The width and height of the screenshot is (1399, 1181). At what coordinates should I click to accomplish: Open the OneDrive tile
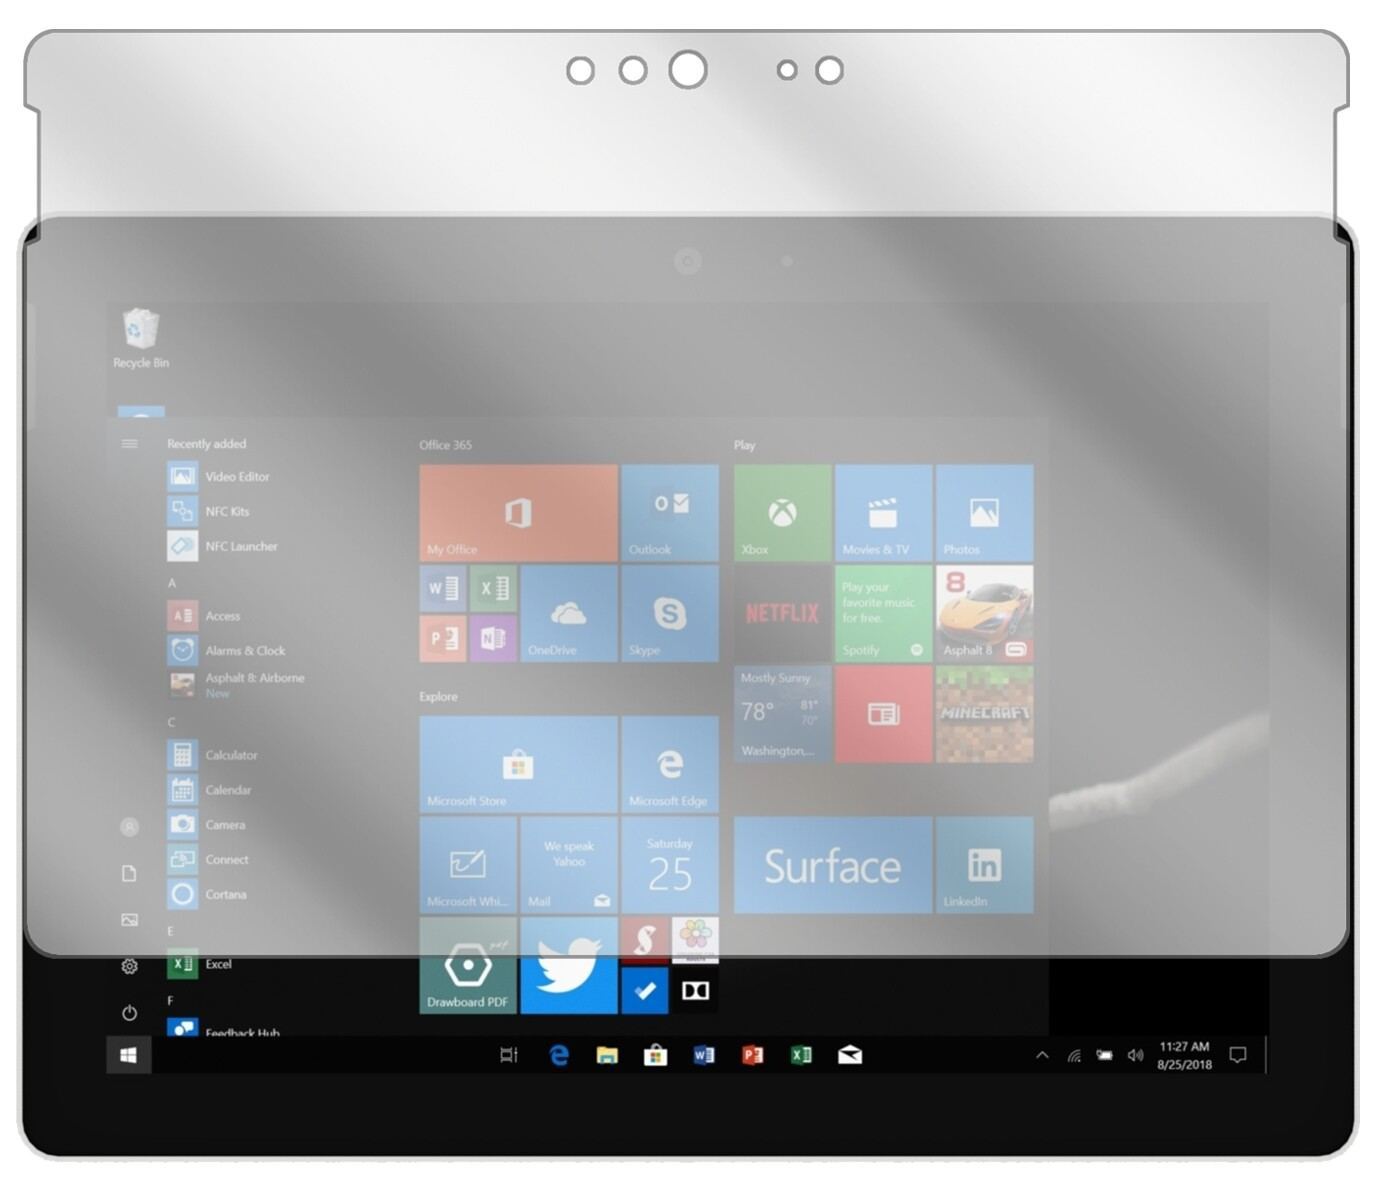coord(568,613)
